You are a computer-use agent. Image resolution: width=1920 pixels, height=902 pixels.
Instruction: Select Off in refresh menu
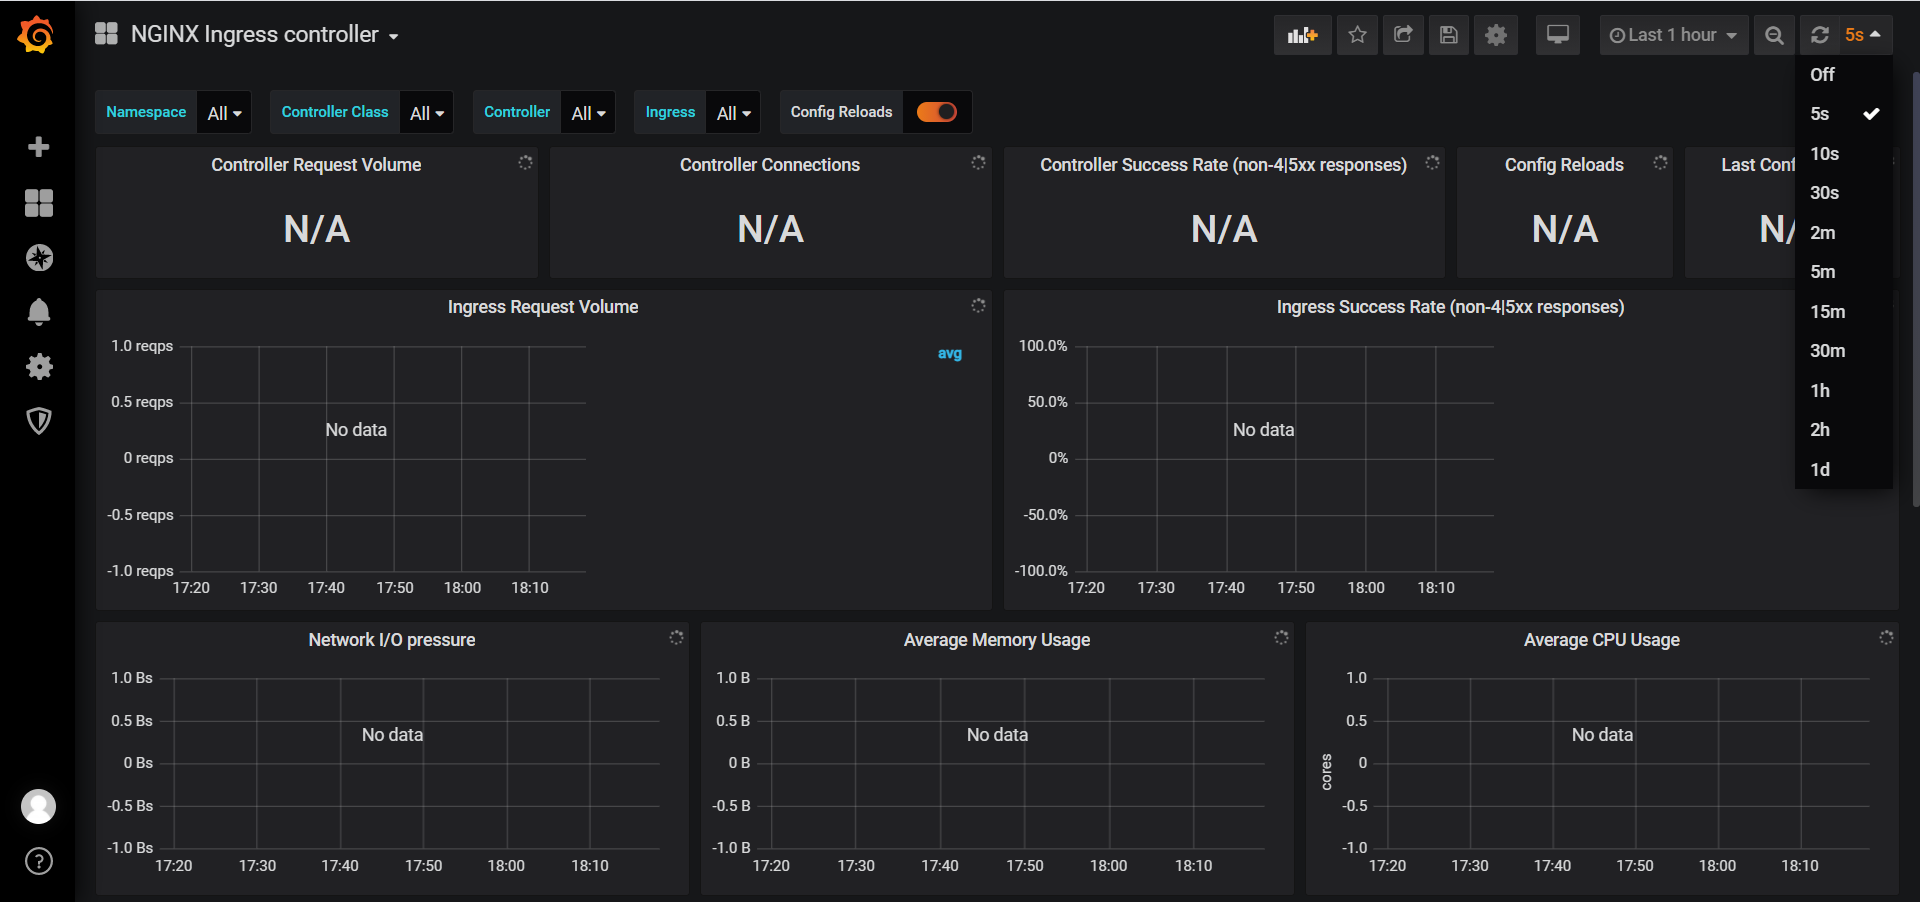pyautogui.click(x=1844, y=75)
